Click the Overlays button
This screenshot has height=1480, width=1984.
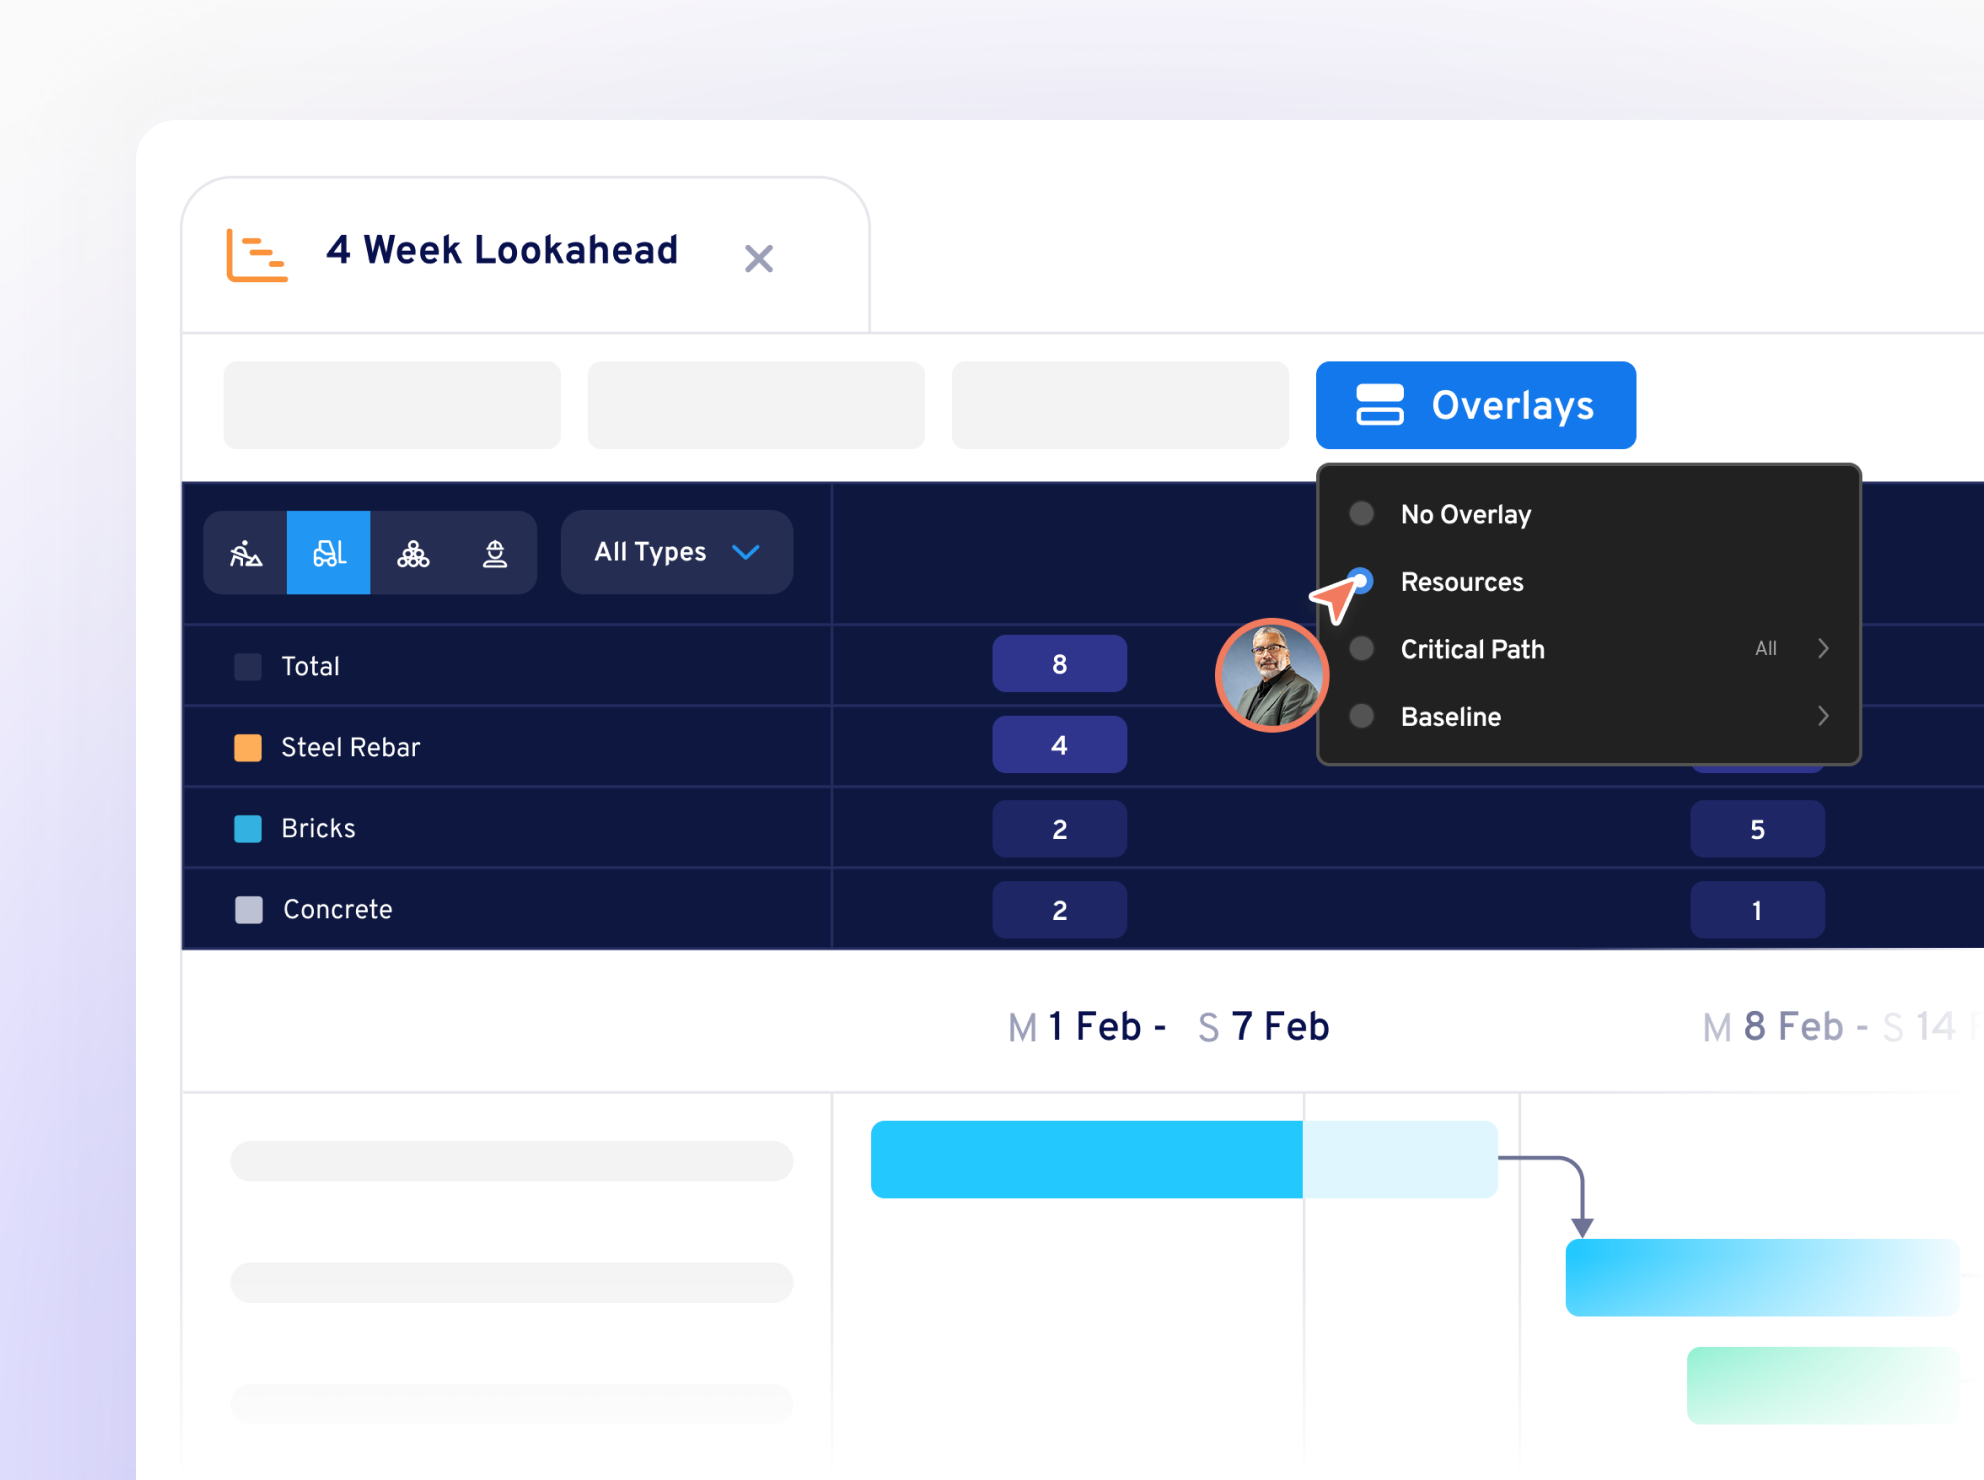1476,405
